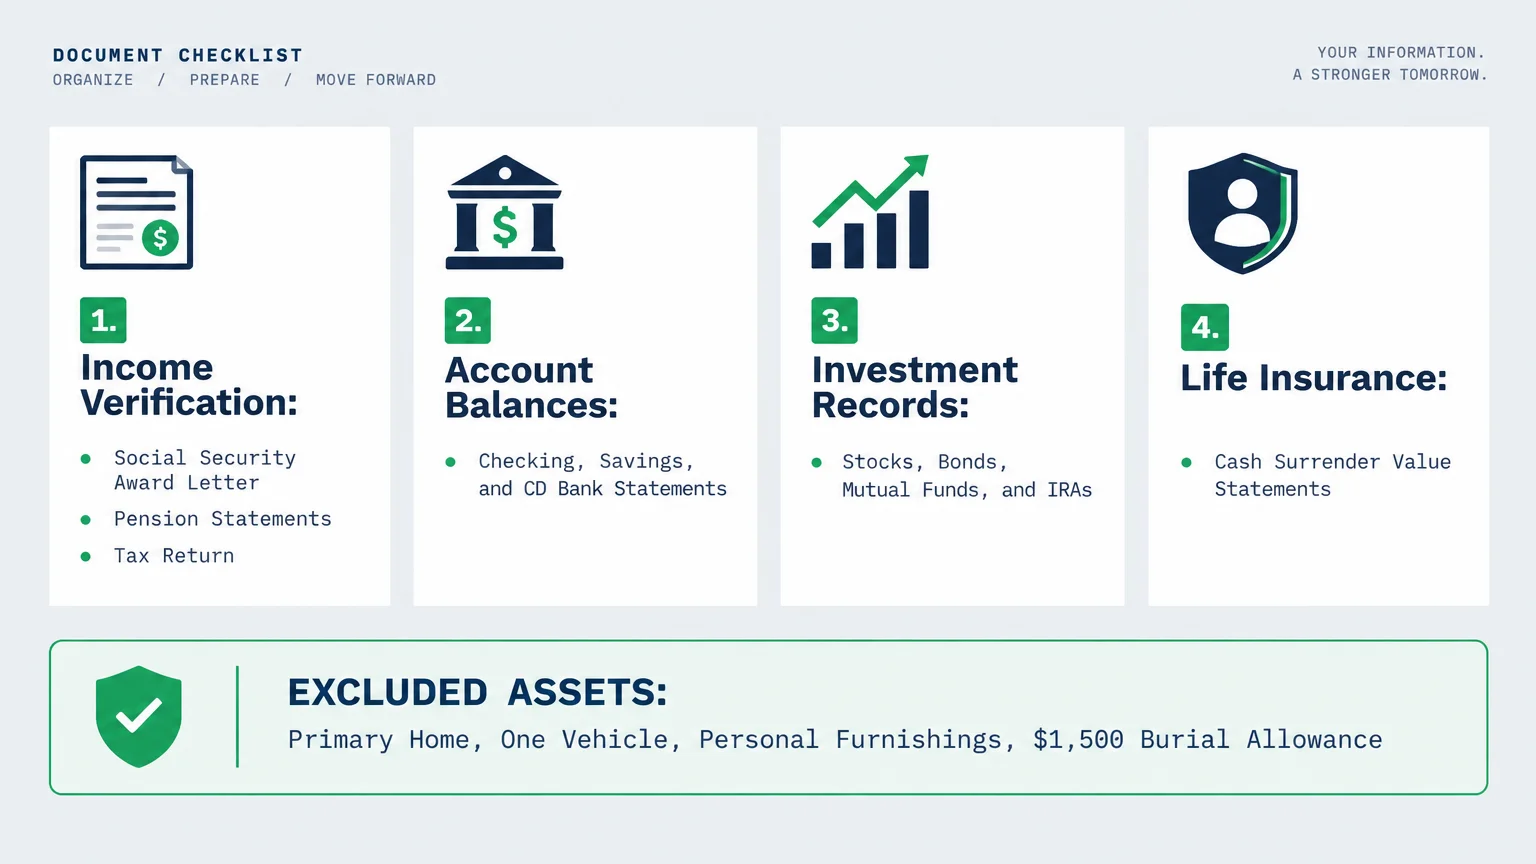This screenshot has width=1536, height=864.
Task: Click the green number 3 badge
Action: pos(834,320)
